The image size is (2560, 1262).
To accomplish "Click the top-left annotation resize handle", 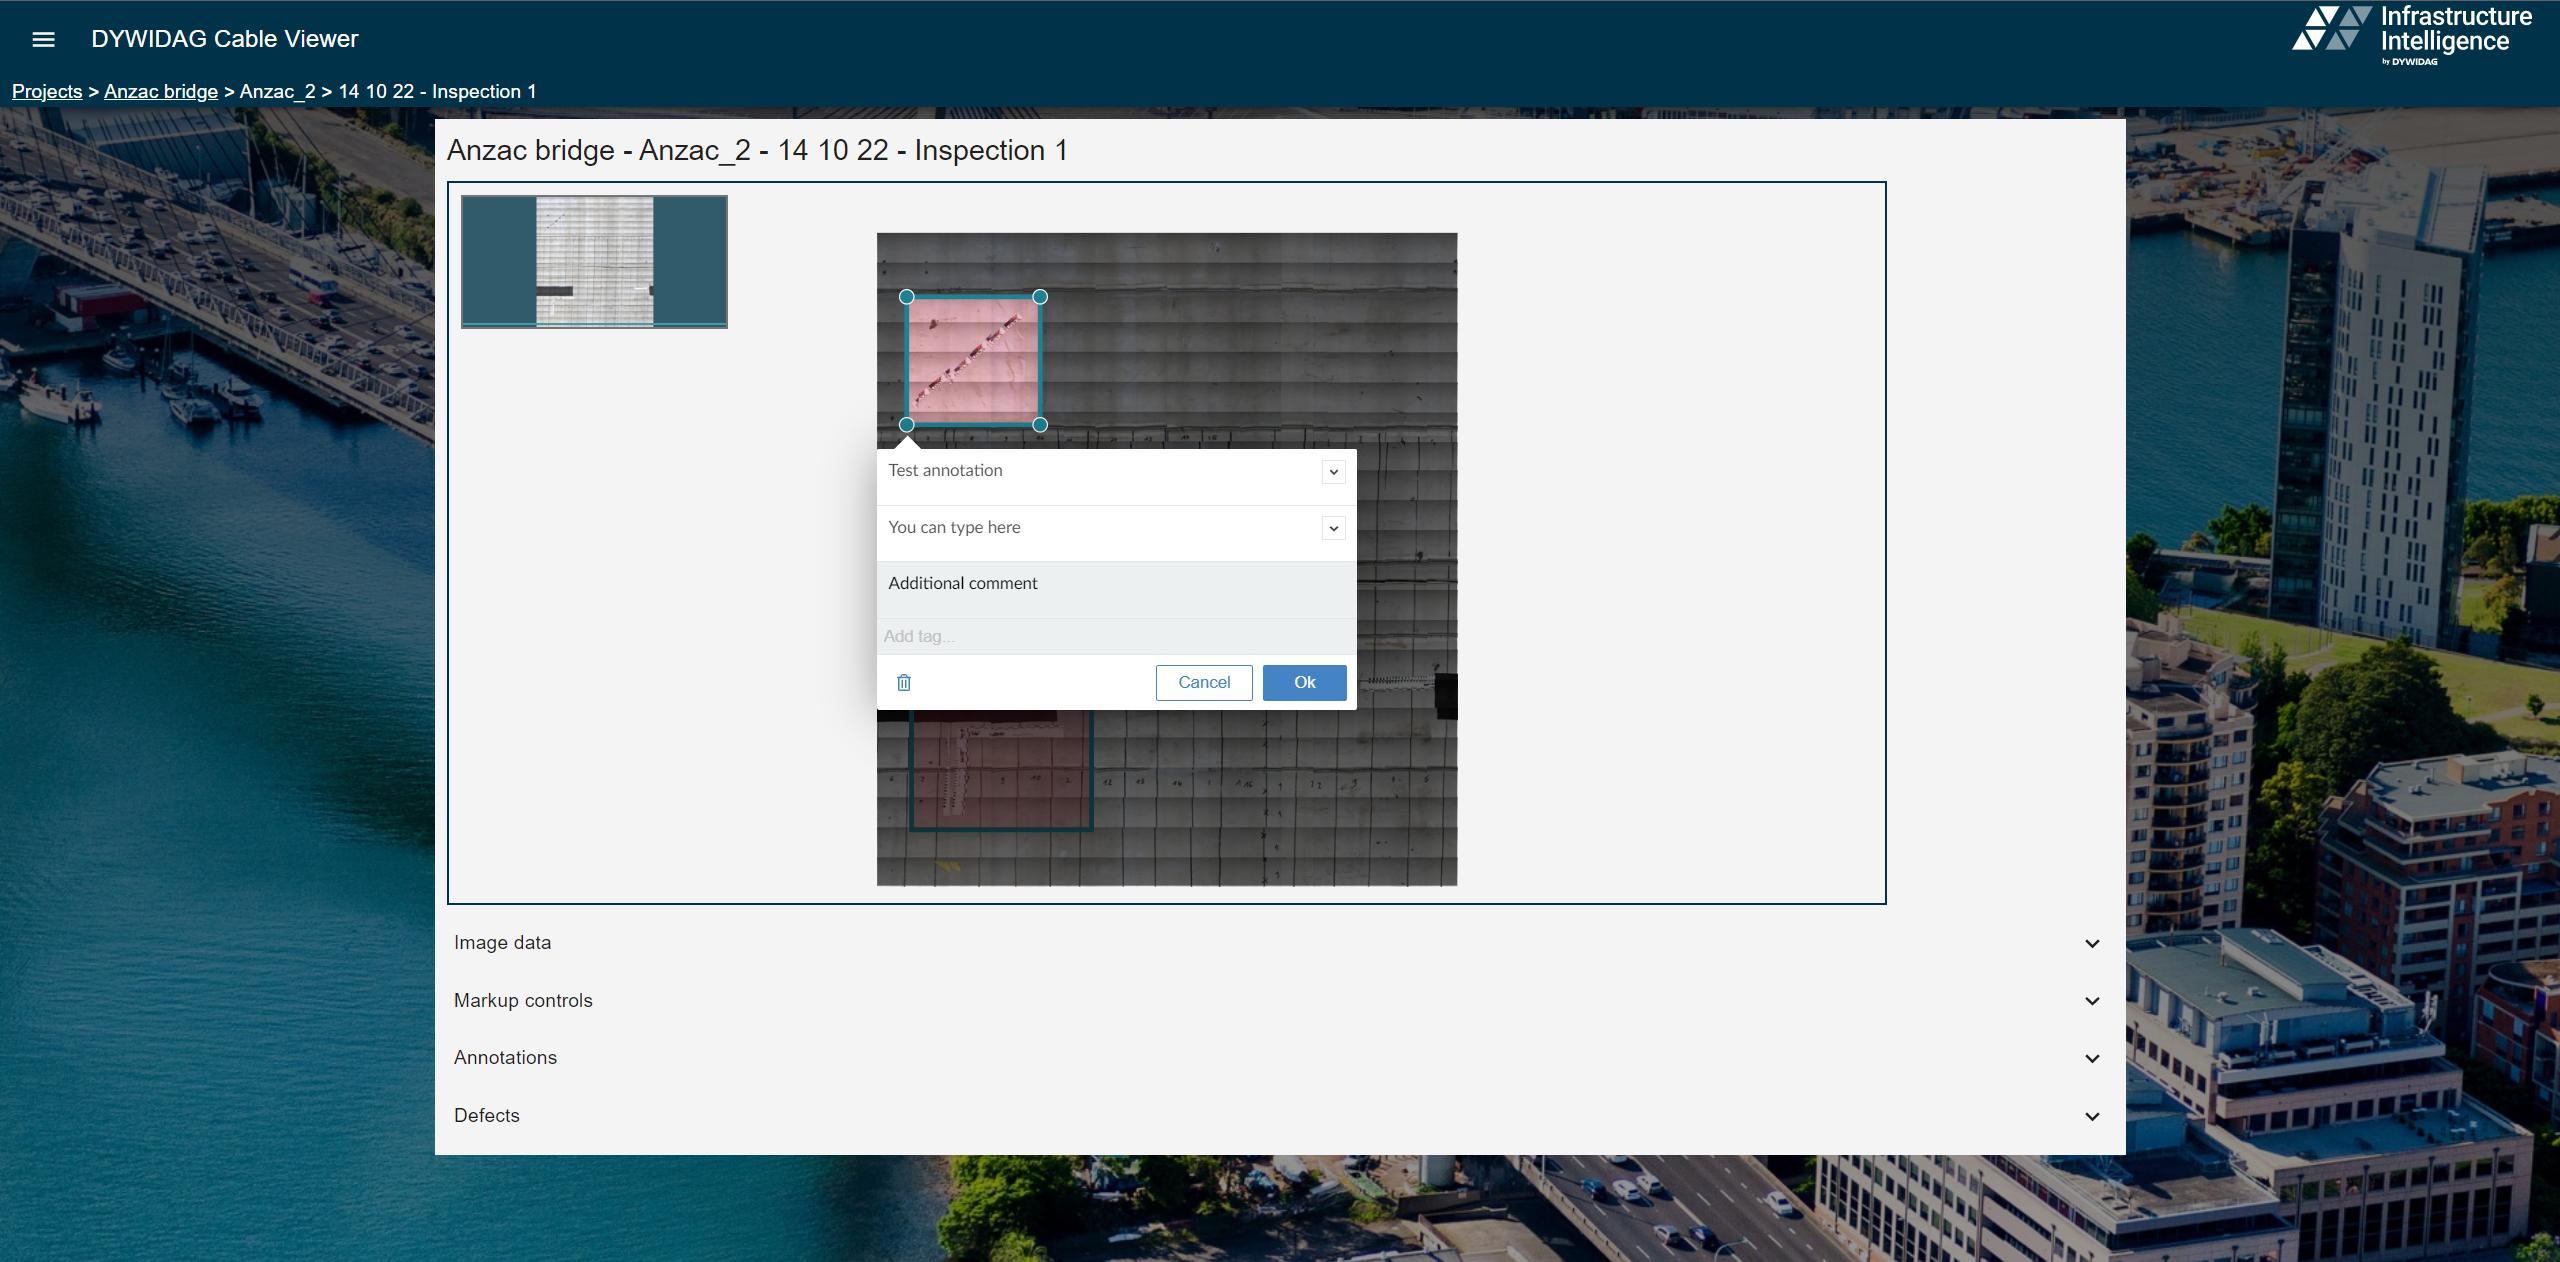I will pos(906,297).
